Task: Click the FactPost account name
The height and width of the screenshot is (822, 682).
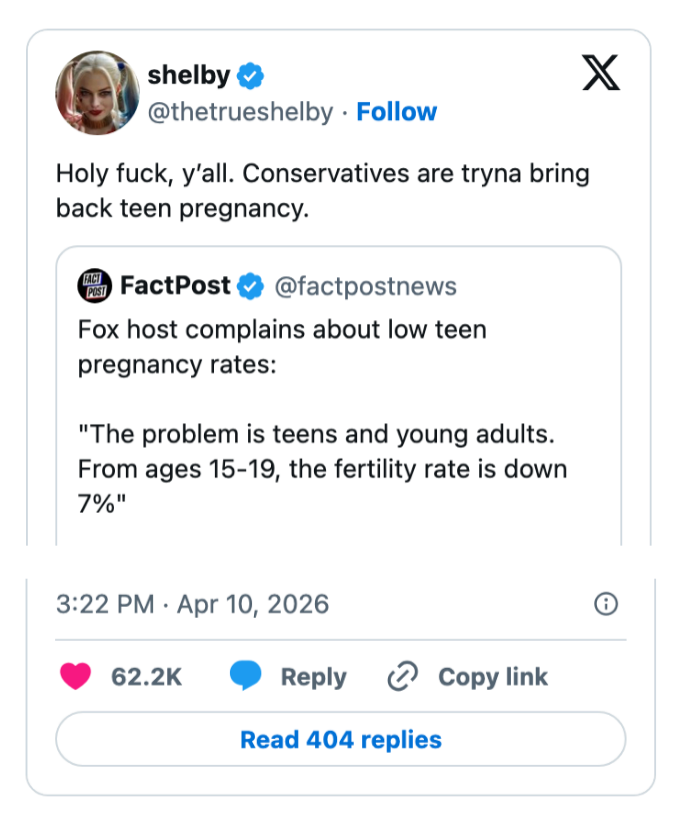Action: 175,287
